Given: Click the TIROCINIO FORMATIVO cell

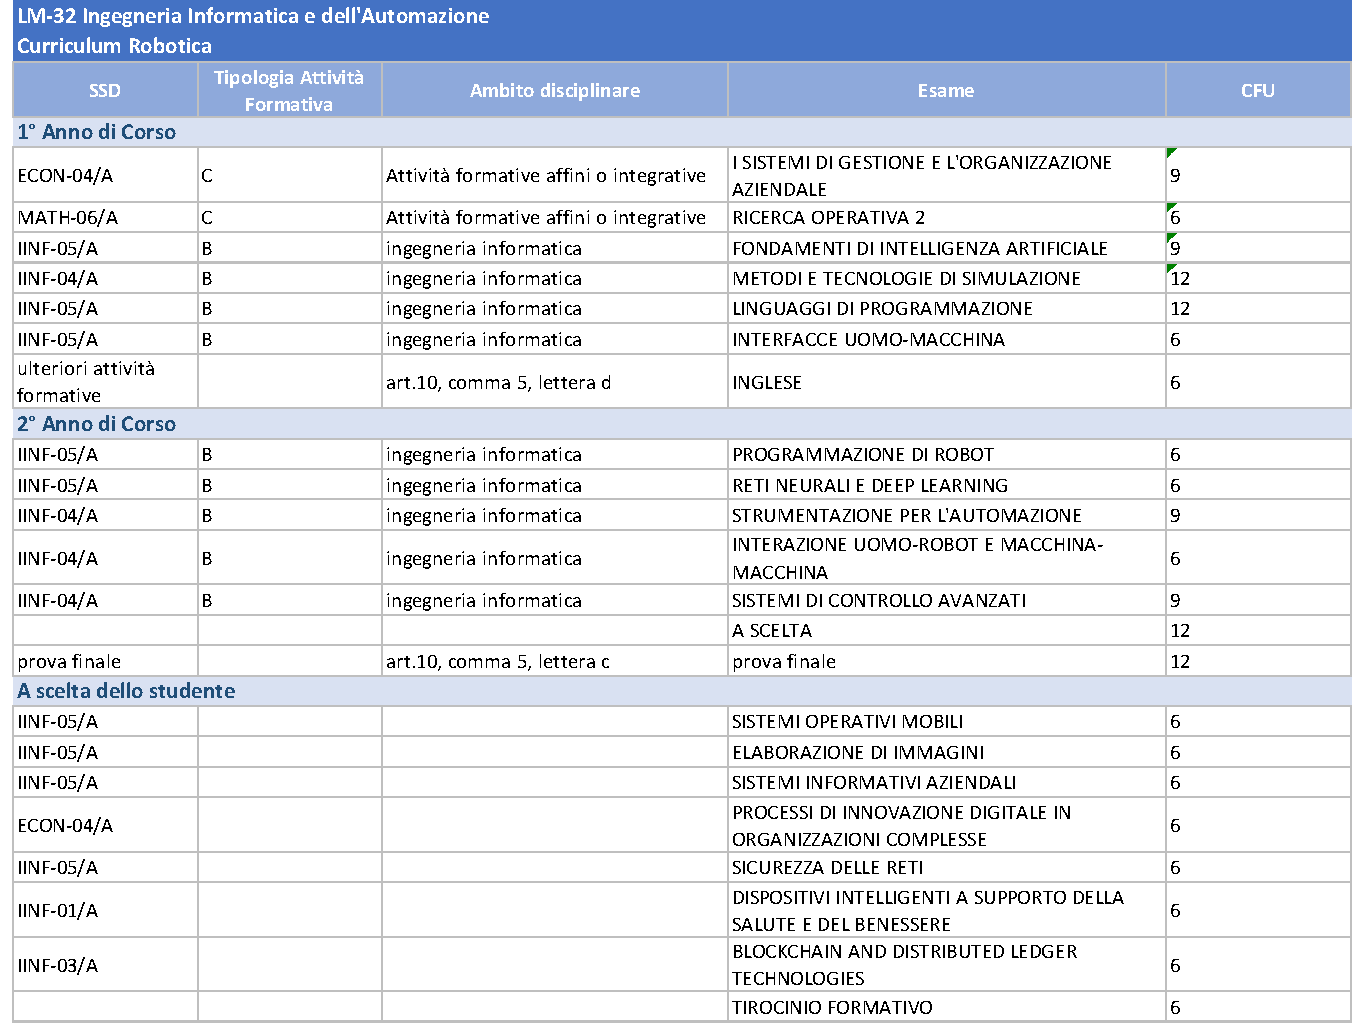Looking at the screenshot, I should pos(946,1007).
